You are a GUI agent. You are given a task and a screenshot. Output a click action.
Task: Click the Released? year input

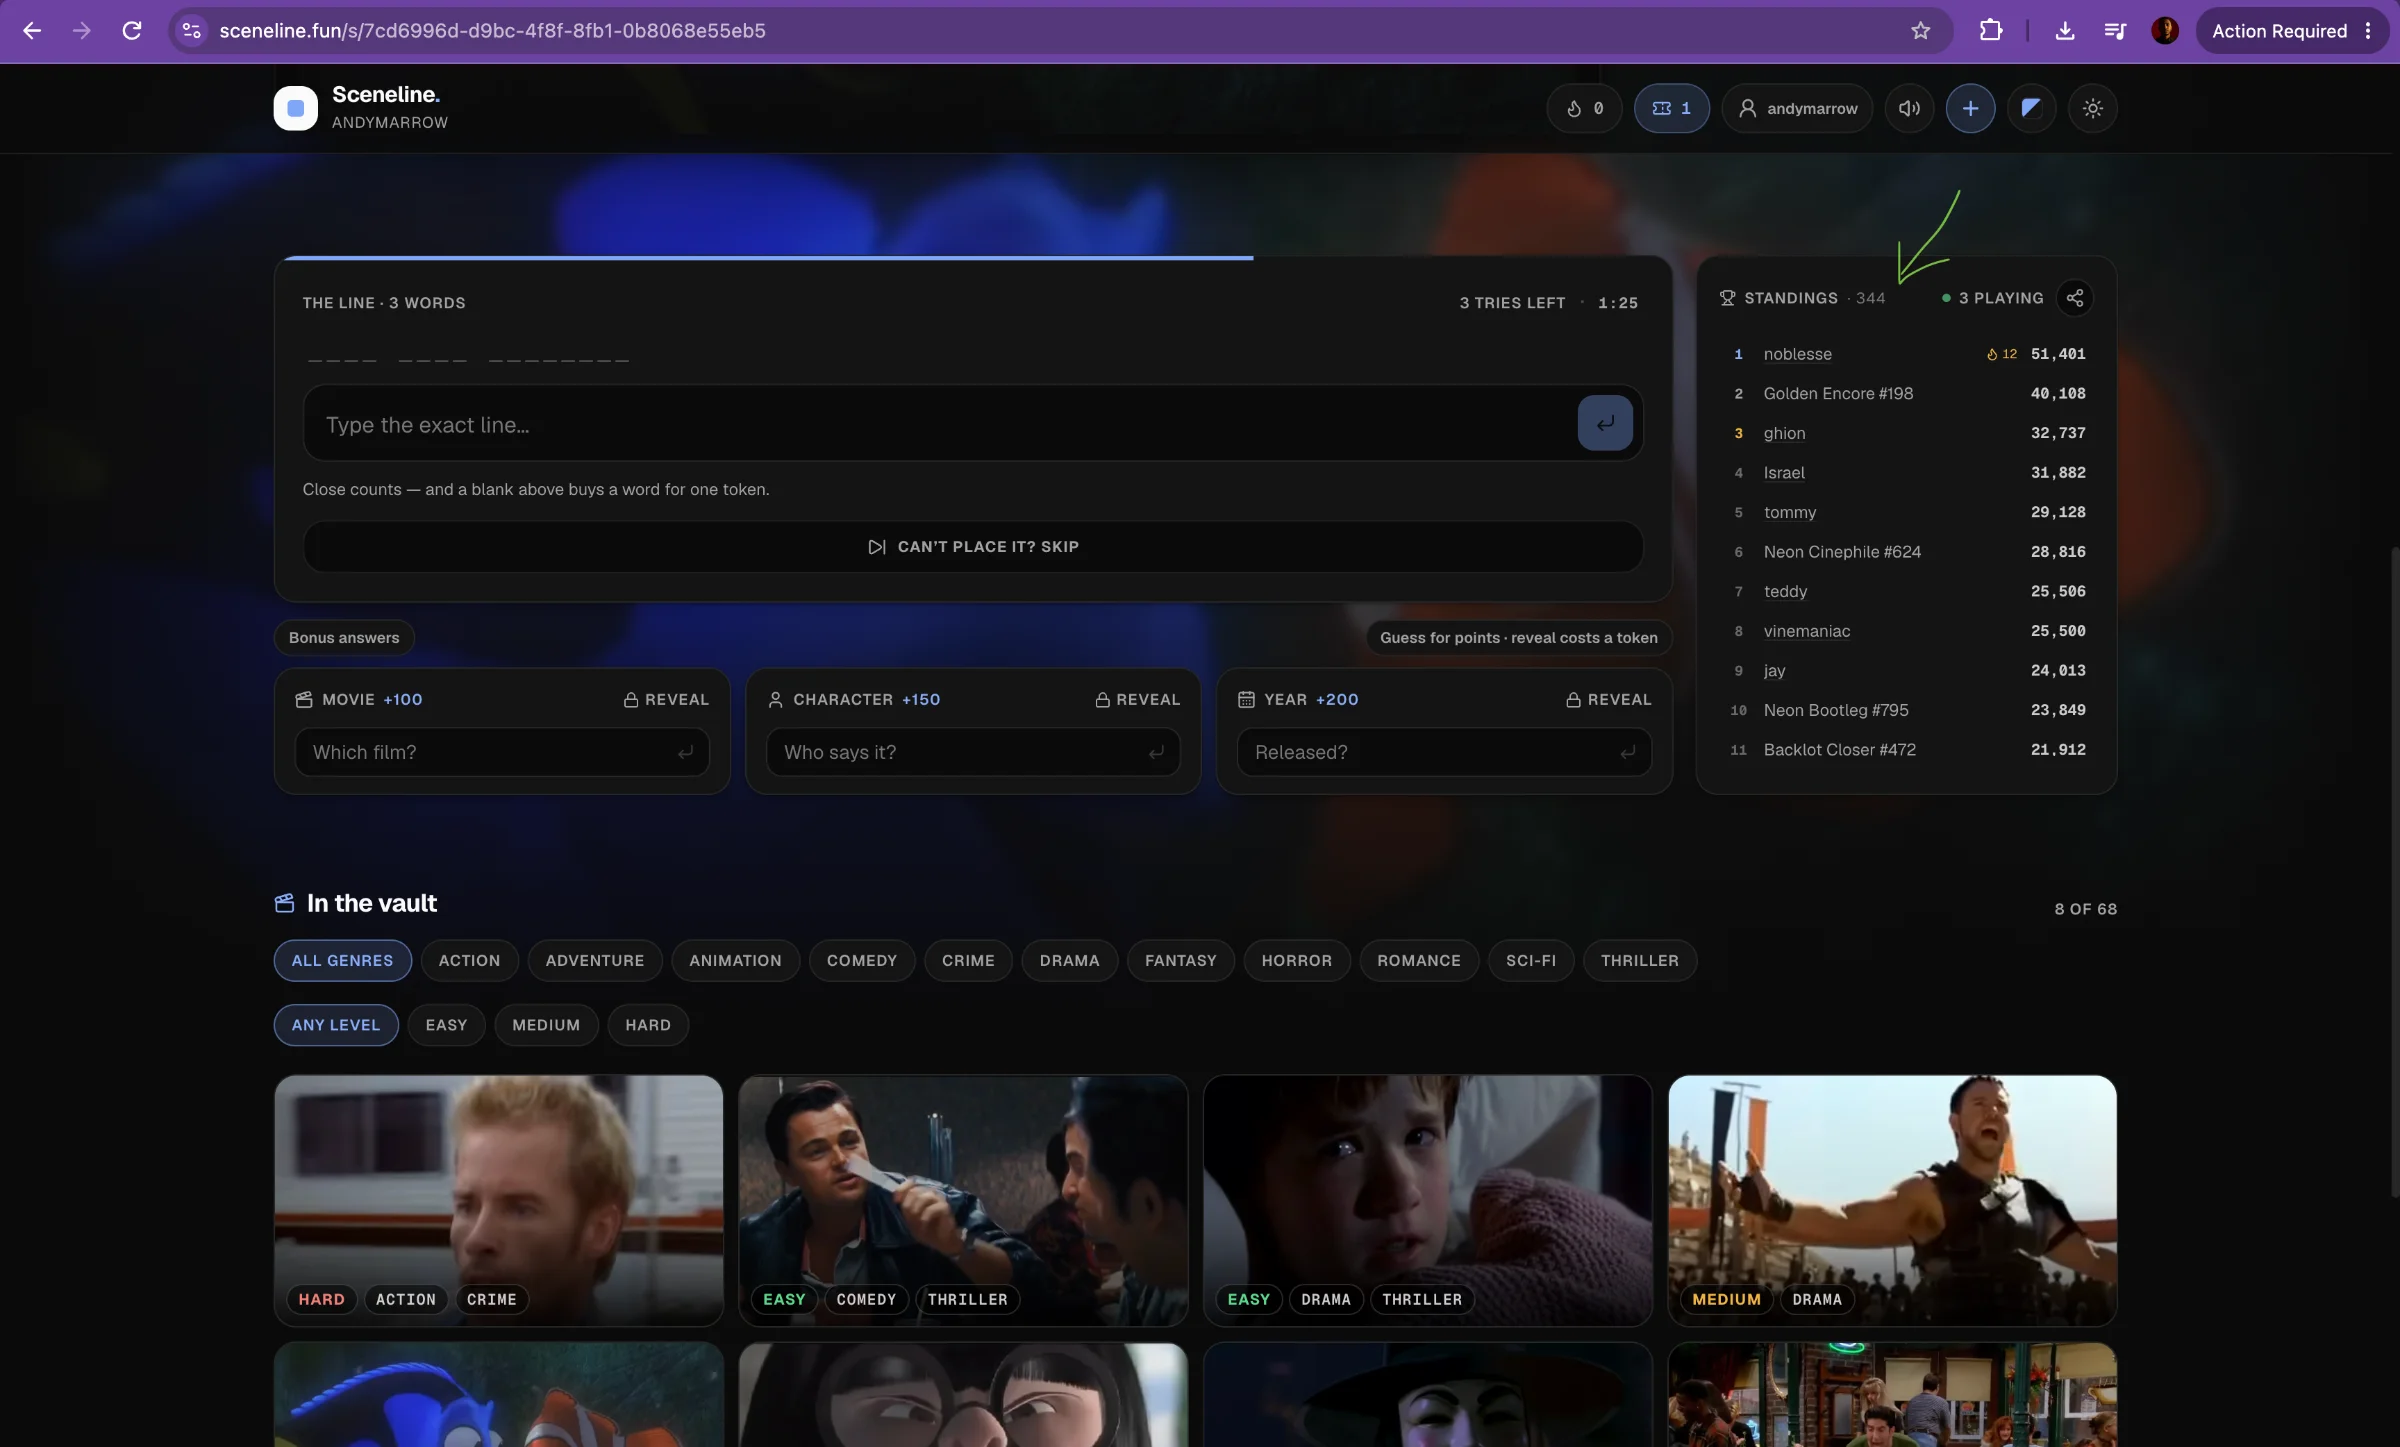1444,752
